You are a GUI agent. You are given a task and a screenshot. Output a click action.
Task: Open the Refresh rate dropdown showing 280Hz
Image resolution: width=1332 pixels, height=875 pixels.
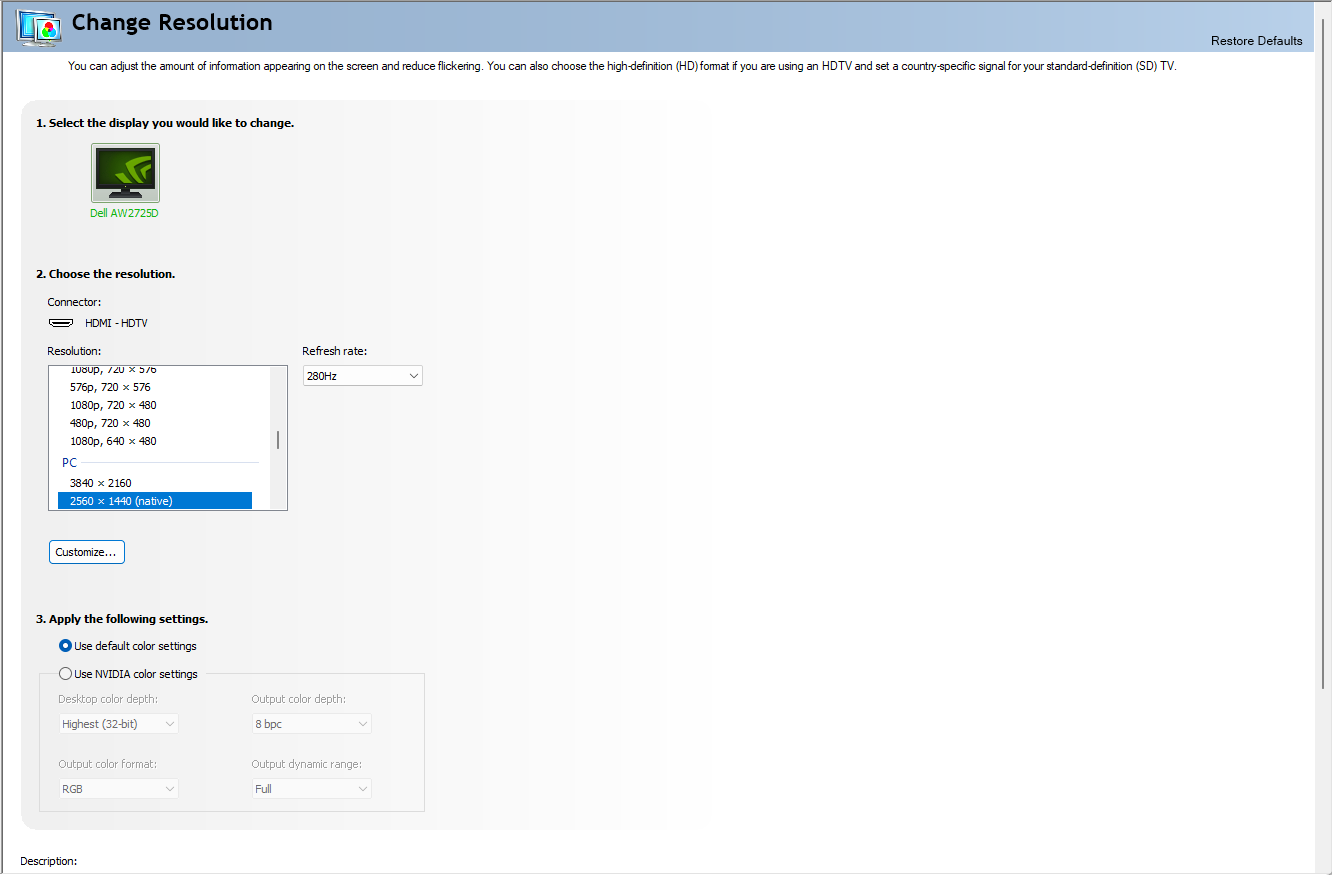pyautogui.click(x=363, y=376)
